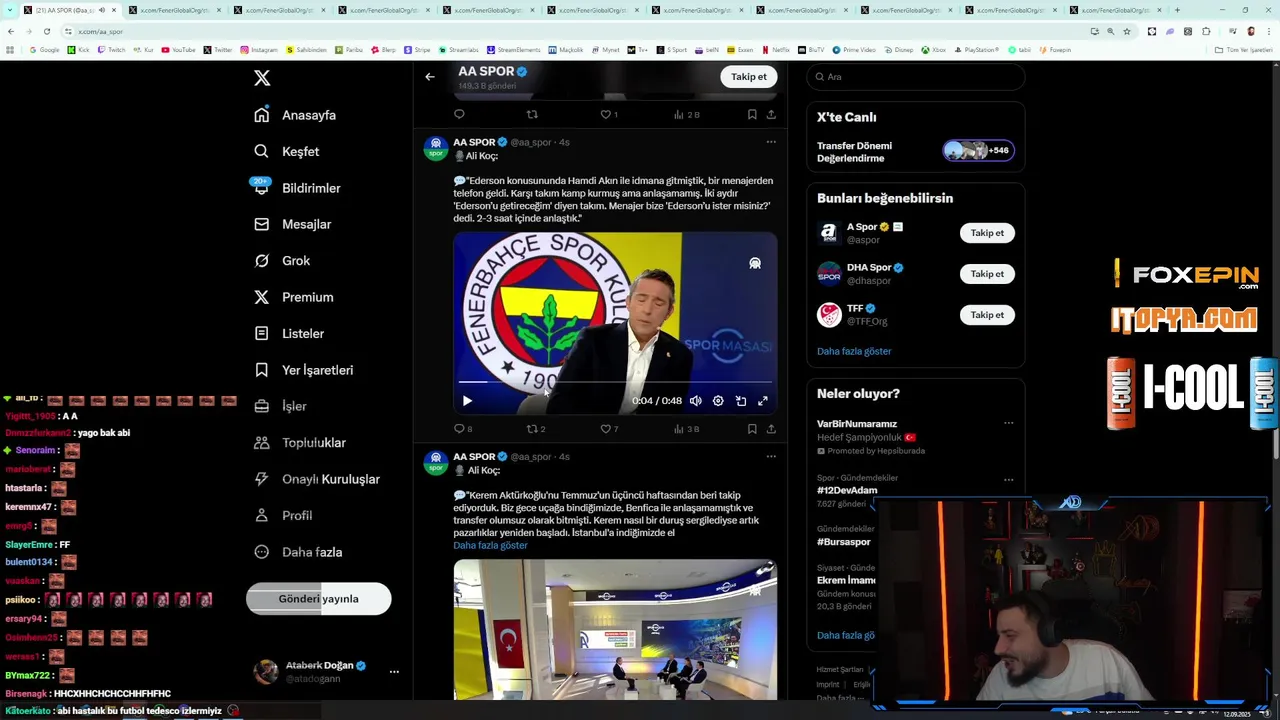Open options for #12DevAdam trend
1280x720 pixels.
[x=1008, y=478]
